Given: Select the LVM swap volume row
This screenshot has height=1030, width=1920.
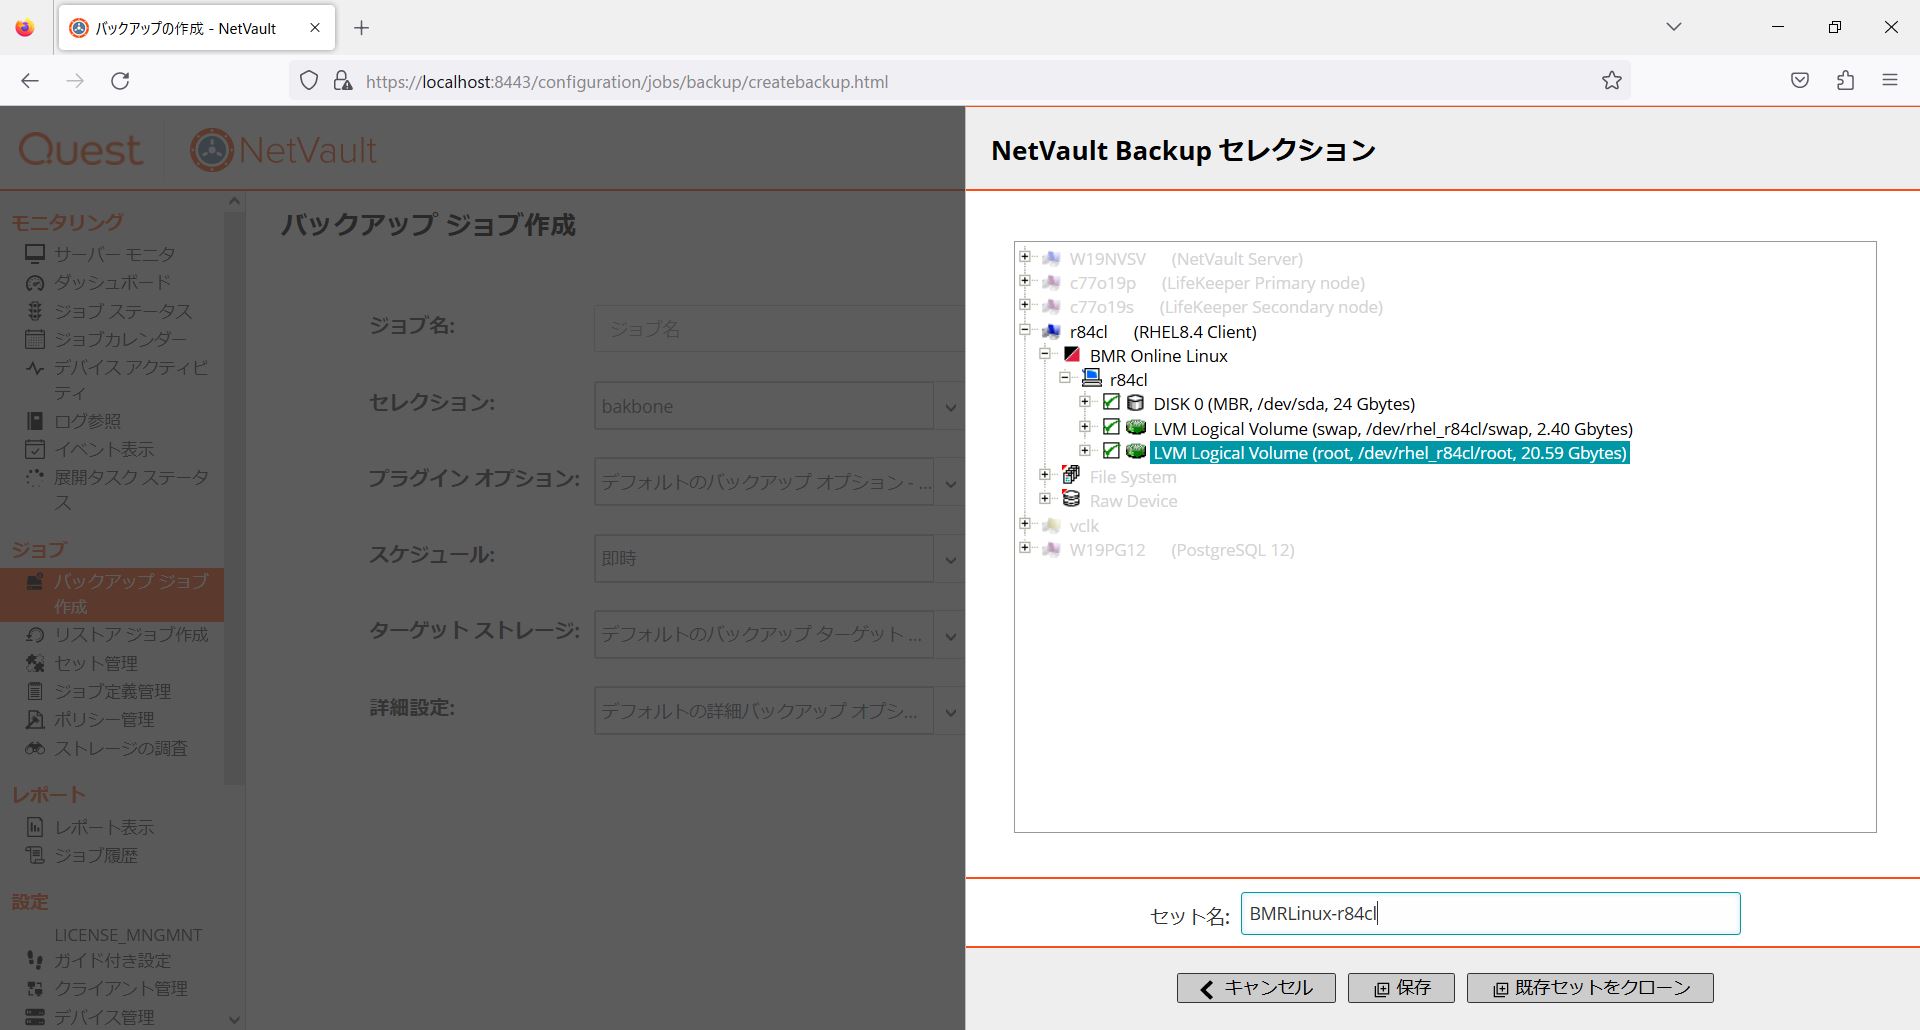Looking at the screenshot, I should (1393, 428).
